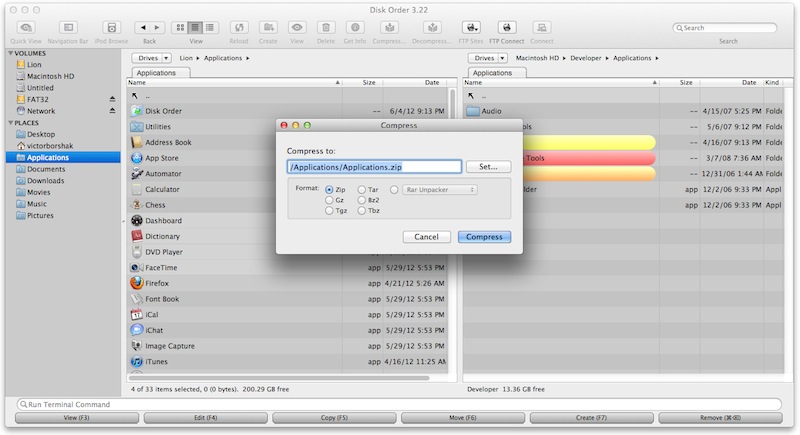Open the Navigation Bar toolbar icon
The image size is (800, 435).
point(67,27)
